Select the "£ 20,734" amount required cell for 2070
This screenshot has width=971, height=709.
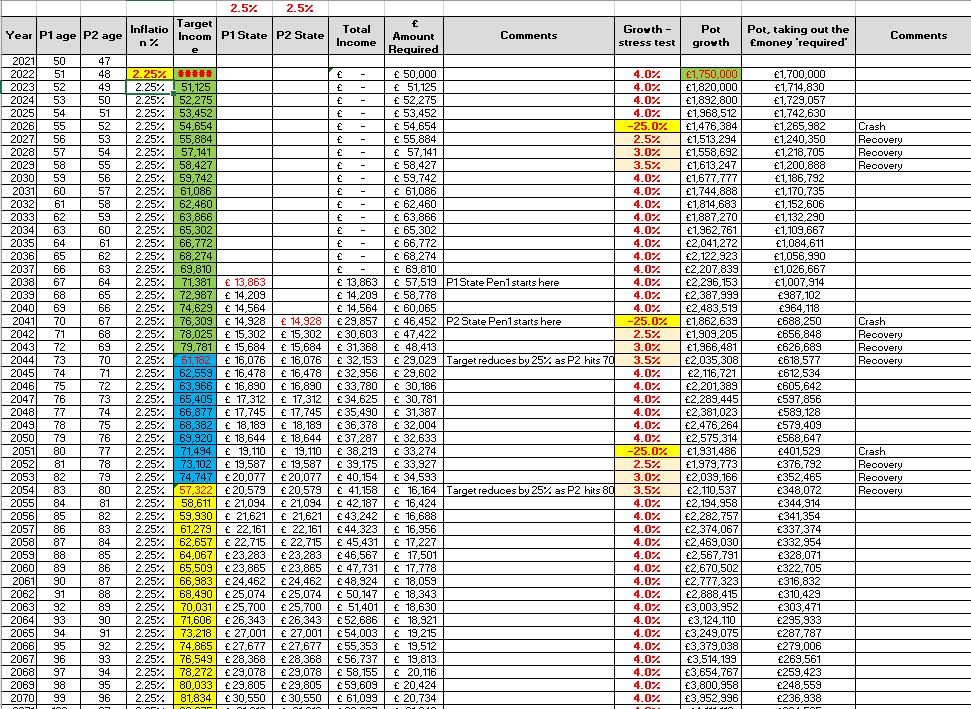pos(414,698)
